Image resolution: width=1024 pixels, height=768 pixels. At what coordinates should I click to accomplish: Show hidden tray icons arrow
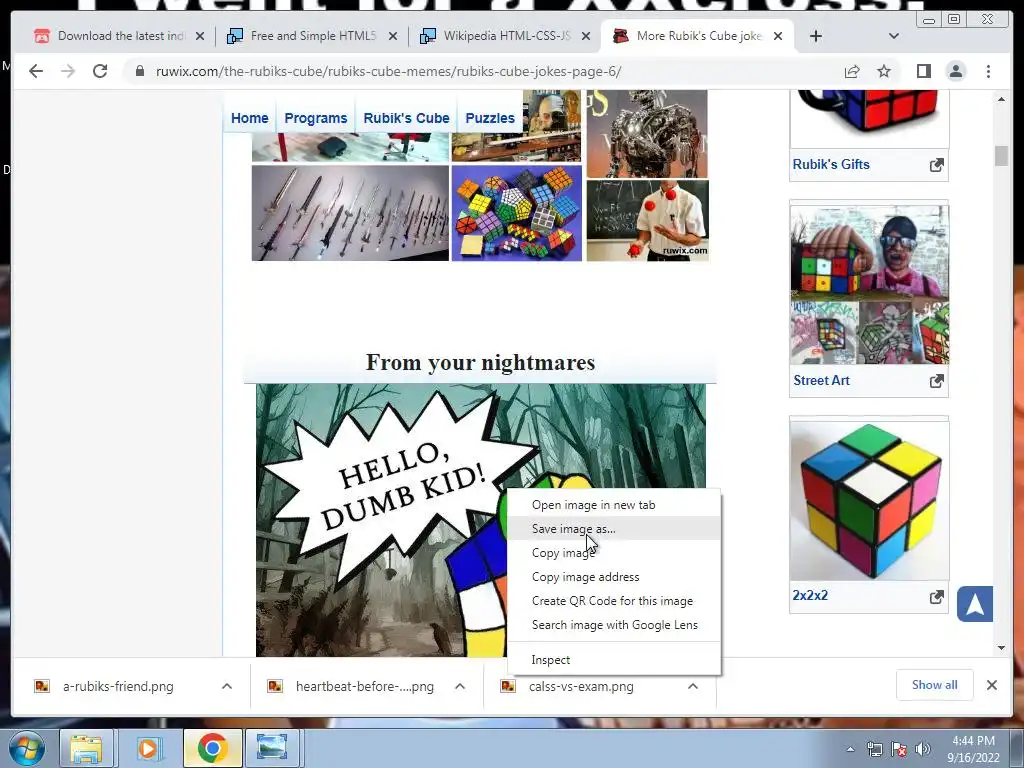(x=850, y=749)
